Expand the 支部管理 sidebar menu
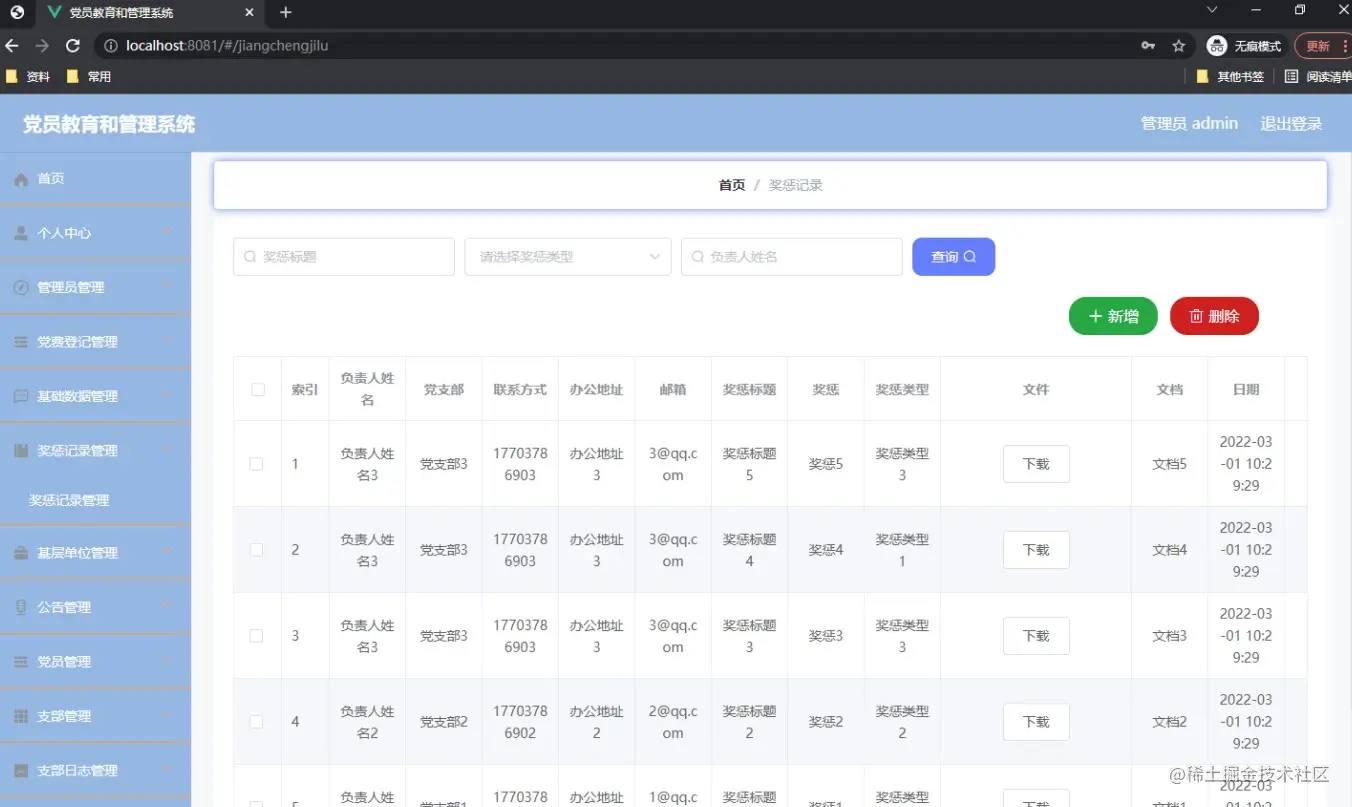This screenshot has width=1352, height=807. 95,716
